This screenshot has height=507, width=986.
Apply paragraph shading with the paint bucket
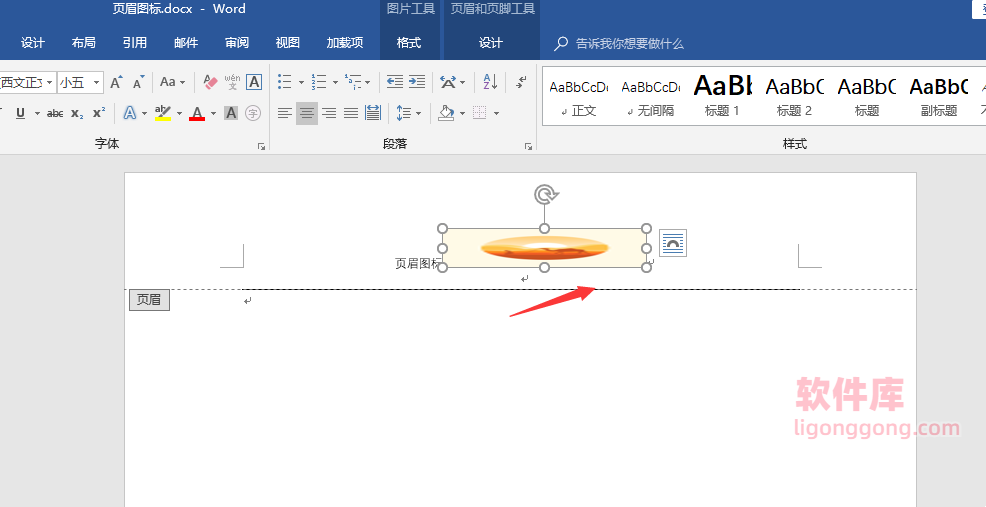pos(446,113)
